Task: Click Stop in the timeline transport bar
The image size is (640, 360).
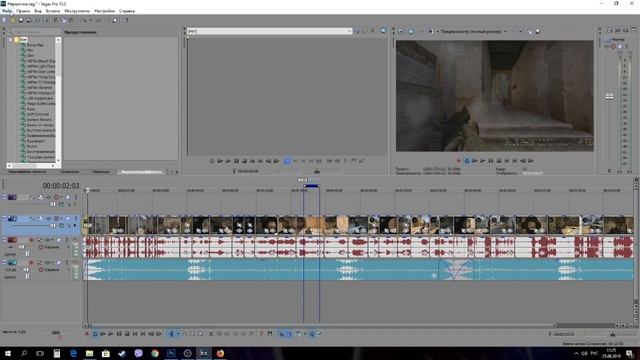Action: pyautogui.click(x=127, y=334)
